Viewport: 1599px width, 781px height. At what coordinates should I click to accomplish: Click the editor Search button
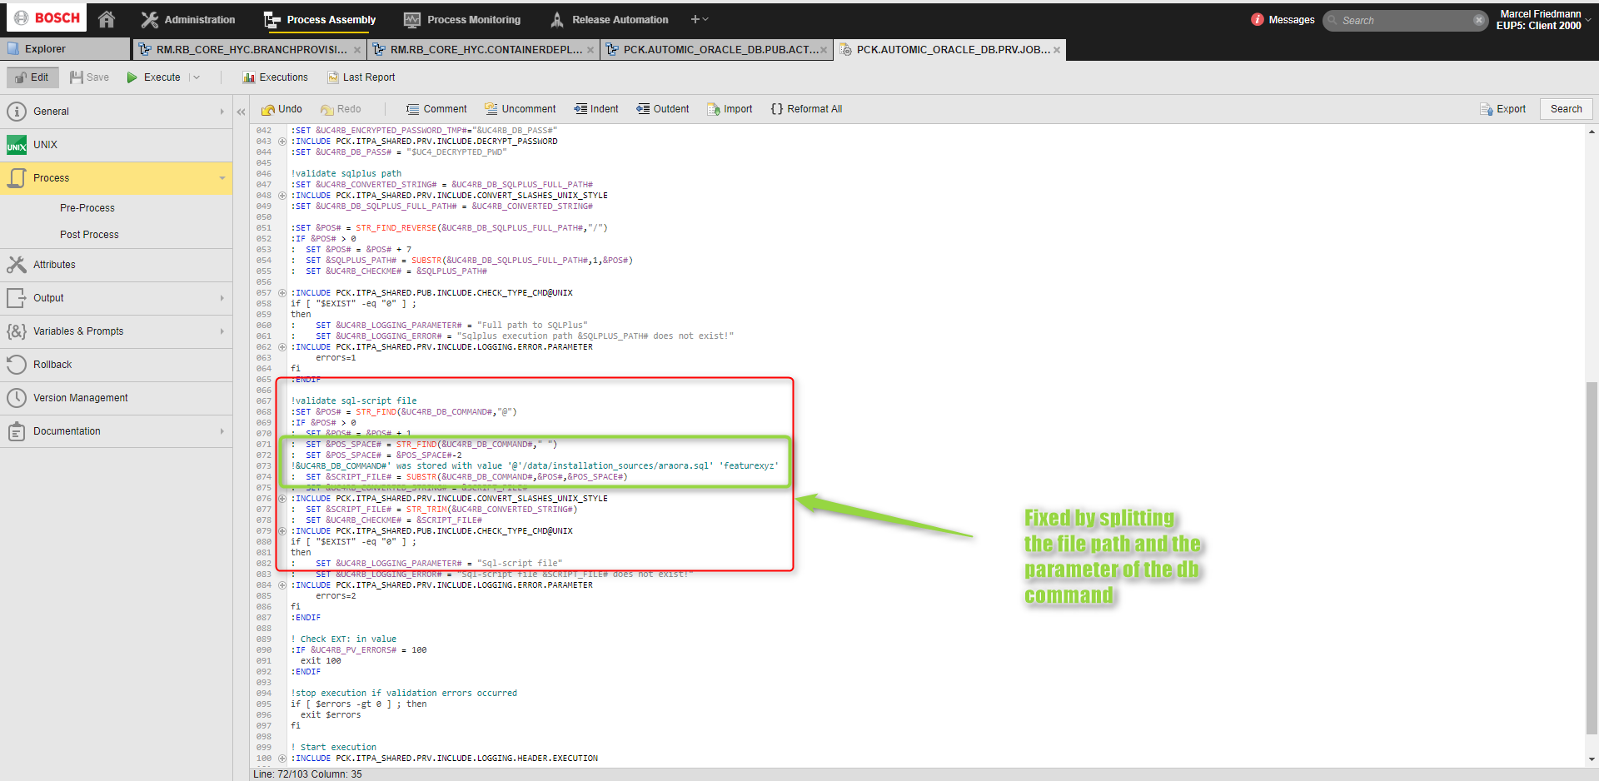[1566, 109]
